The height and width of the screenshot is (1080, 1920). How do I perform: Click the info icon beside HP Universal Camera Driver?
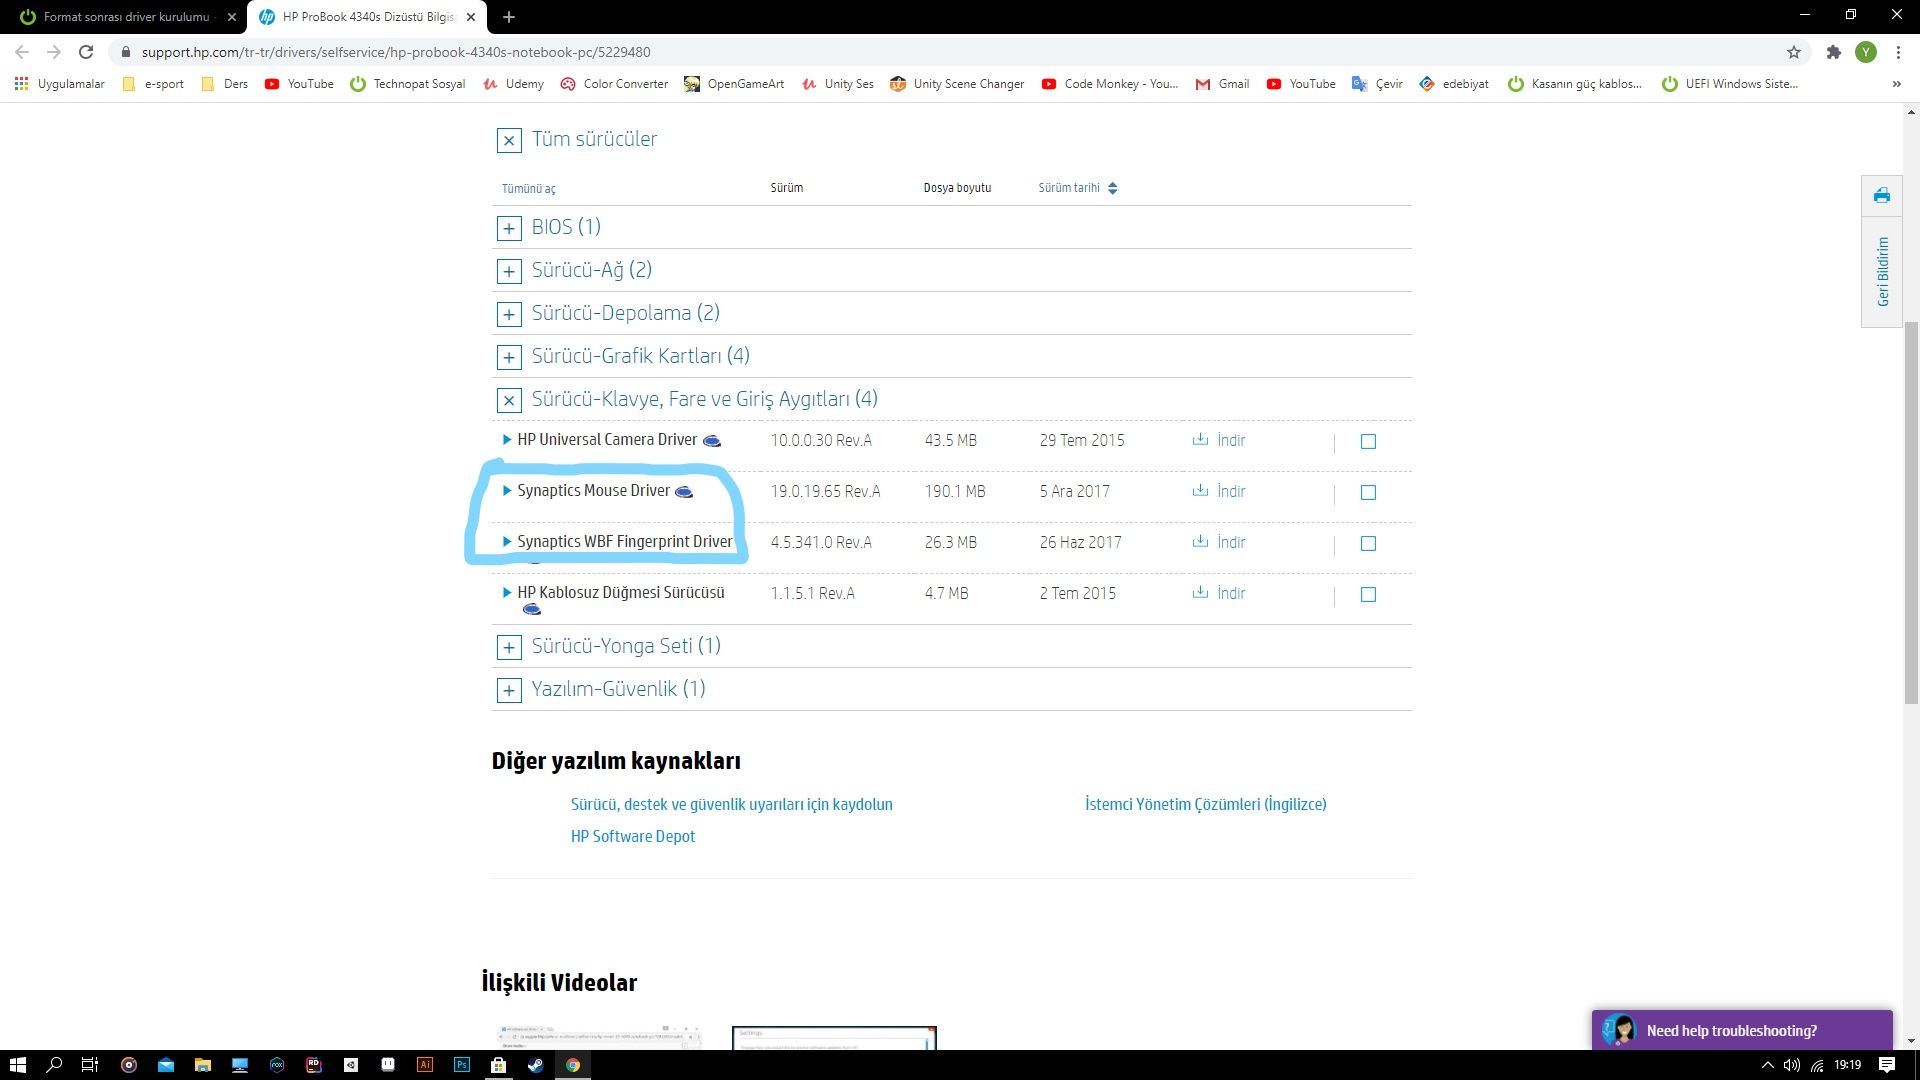tap(712, 441)
